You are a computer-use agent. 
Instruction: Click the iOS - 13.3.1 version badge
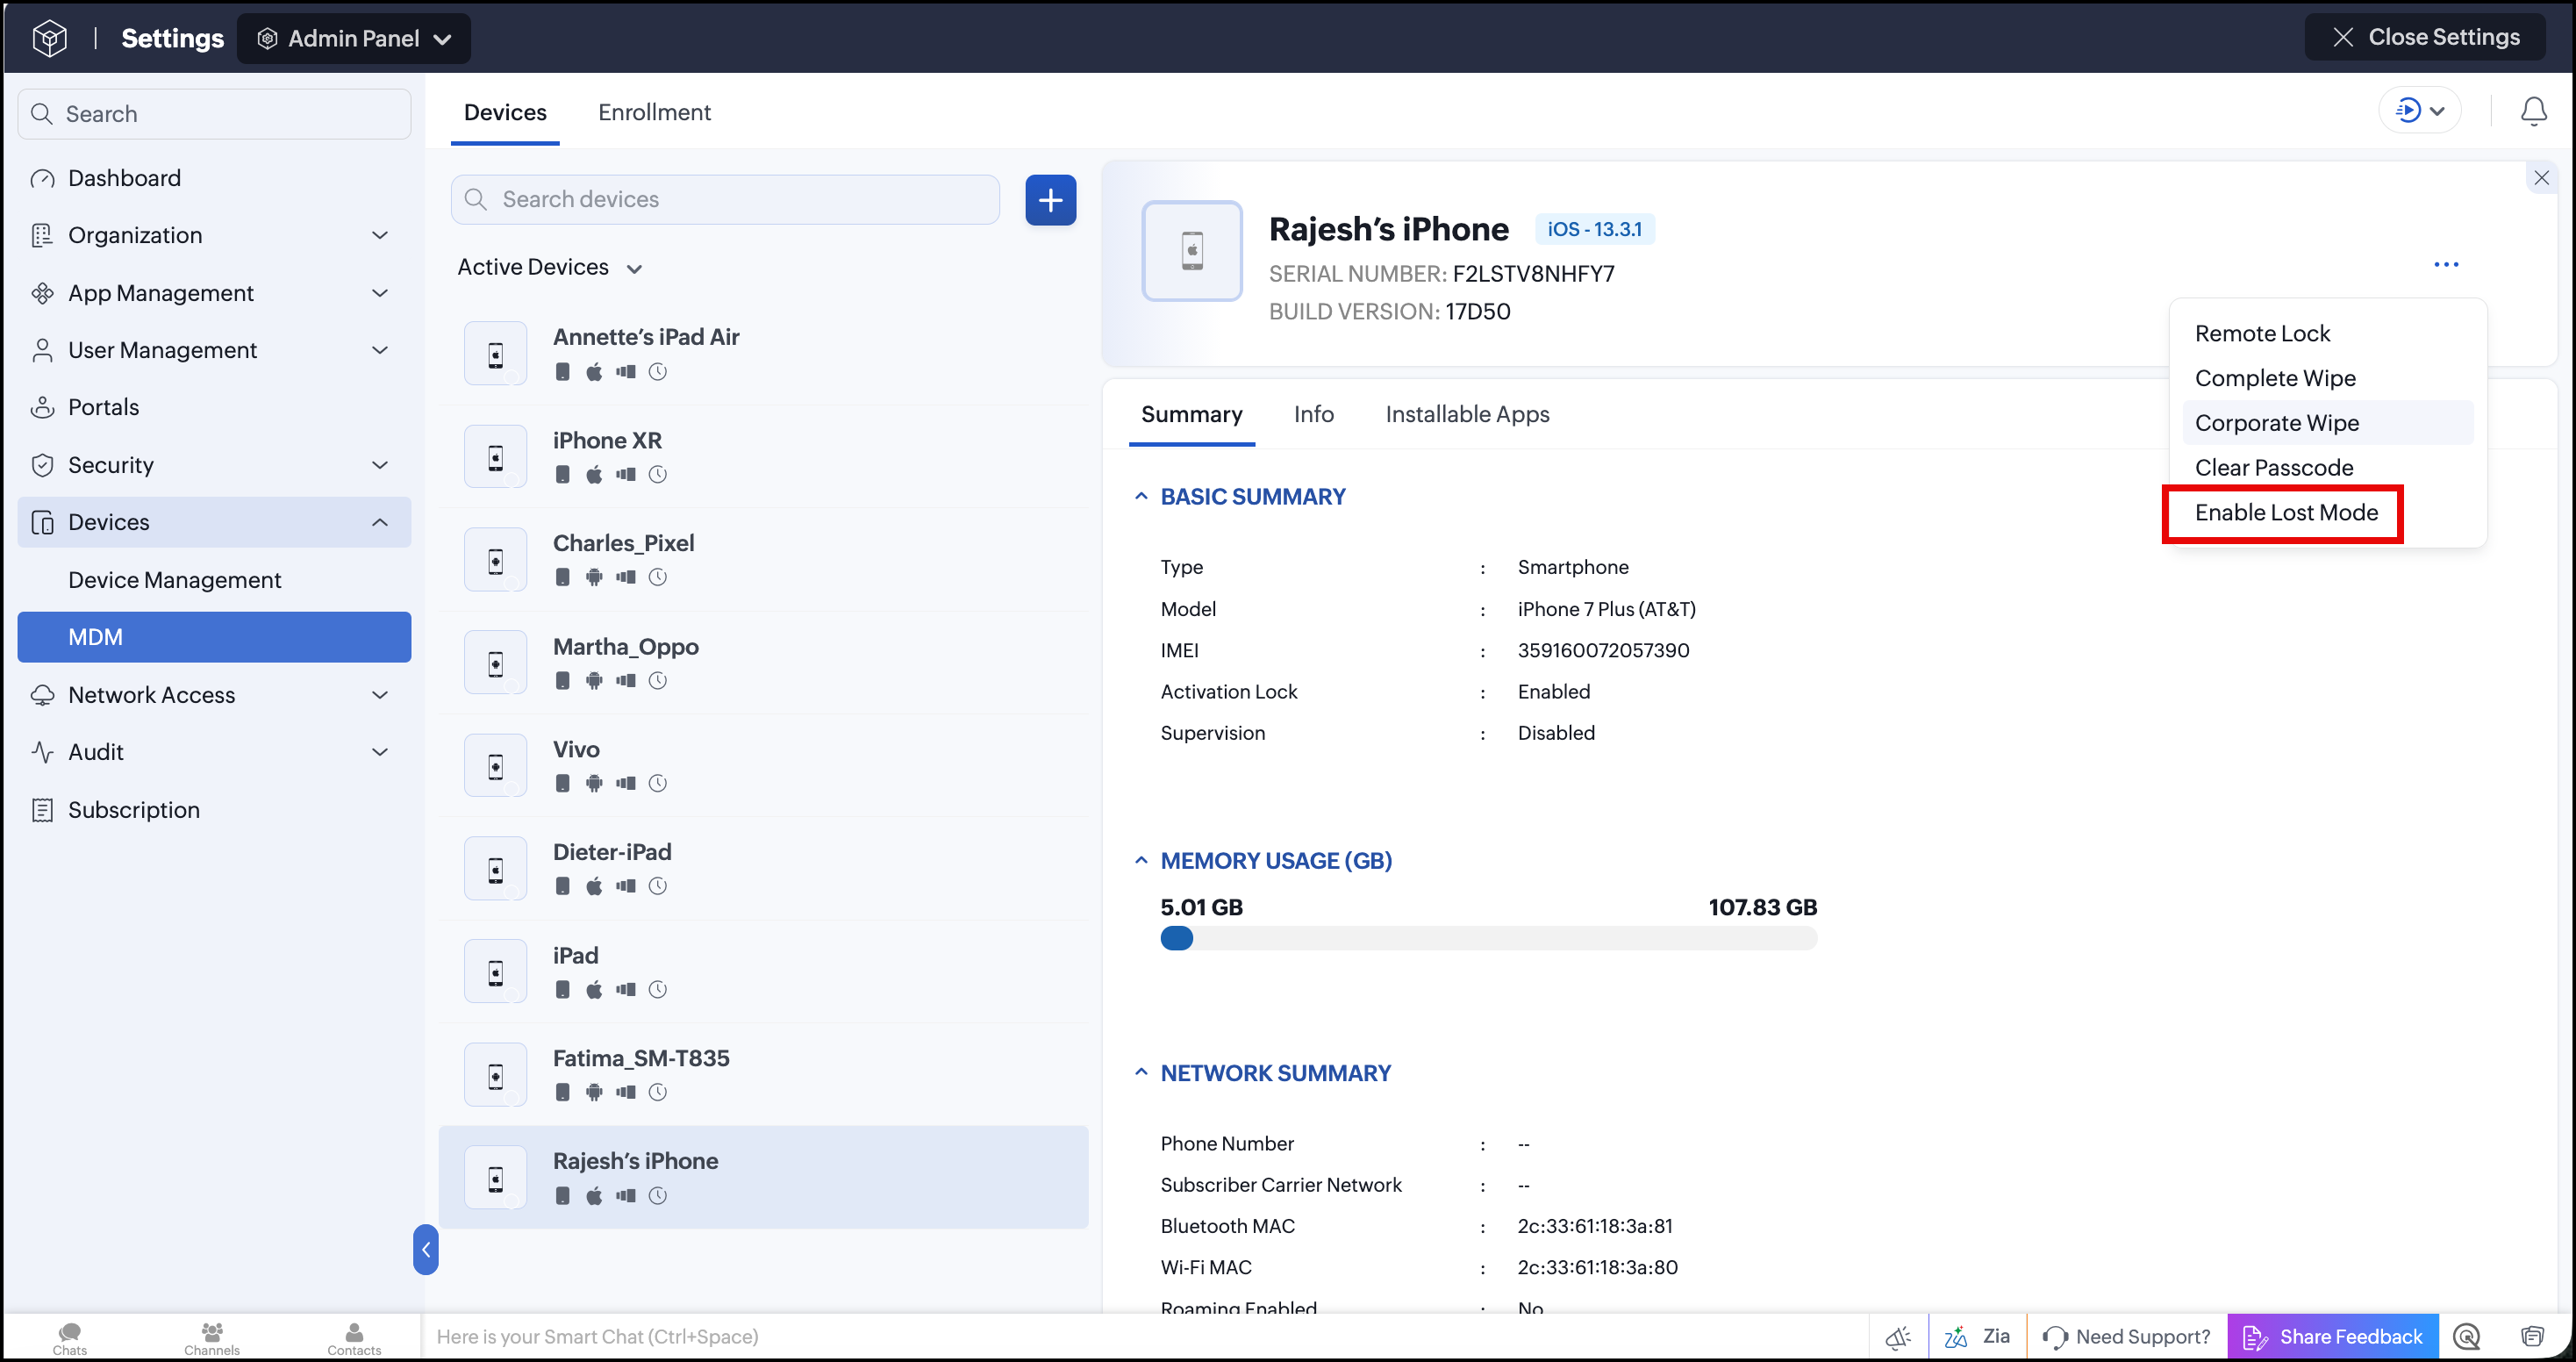coord(1594,230)
